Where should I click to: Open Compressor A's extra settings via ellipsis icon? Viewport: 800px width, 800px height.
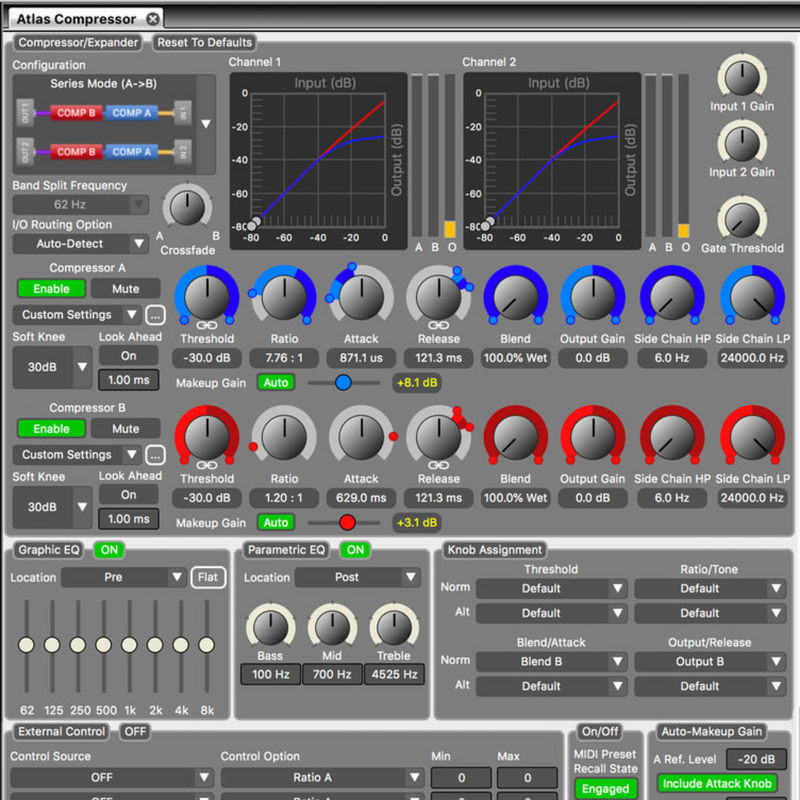coord(156,313)
